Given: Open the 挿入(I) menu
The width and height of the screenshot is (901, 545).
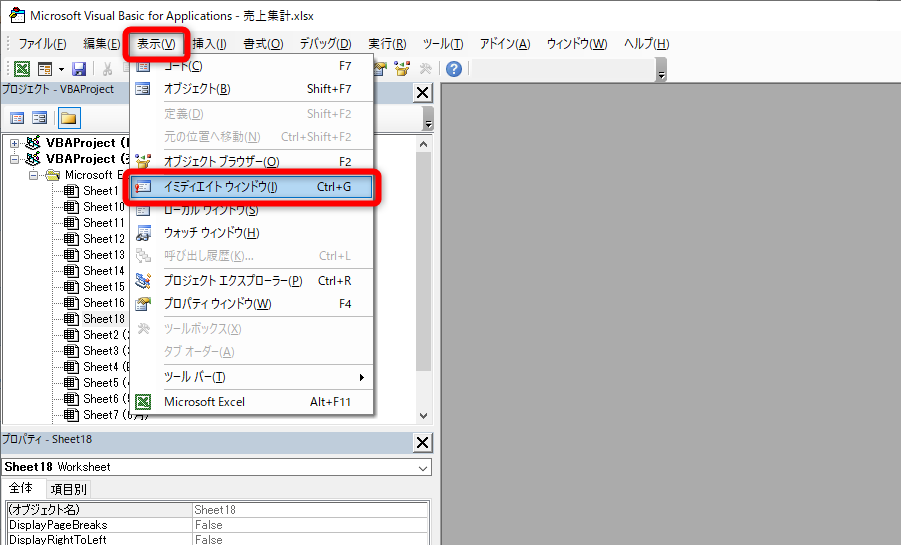Looking at the screenshot, I should click(x=209, y=44).
